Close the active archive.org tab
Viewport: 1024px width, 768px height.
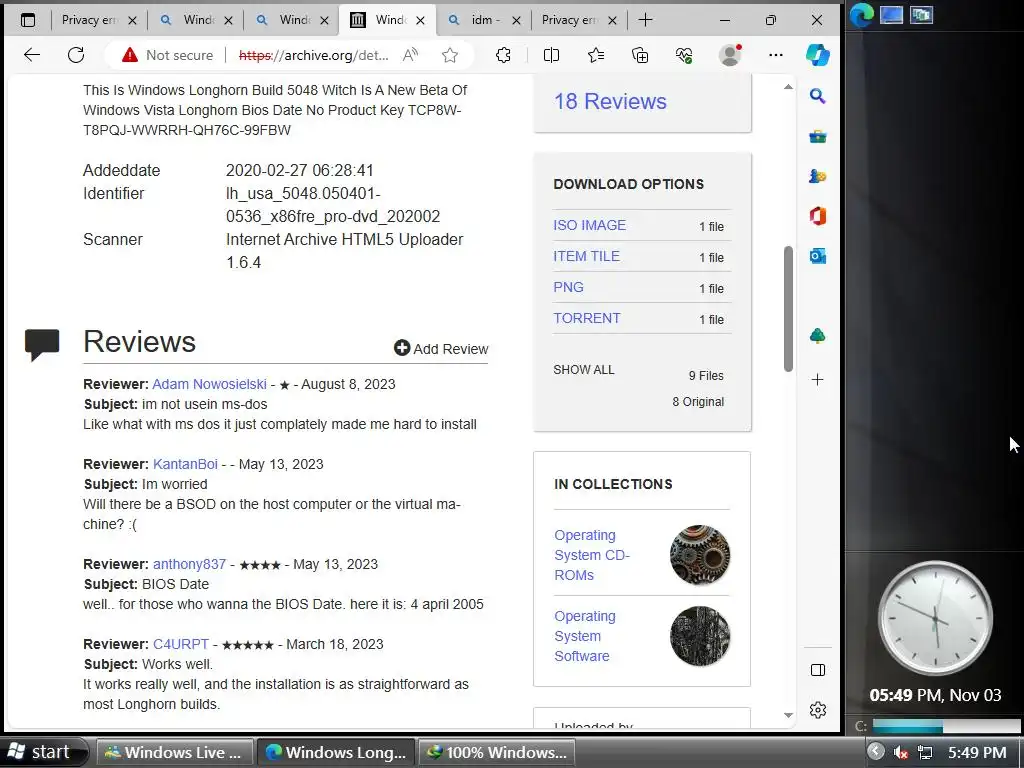(x=421, y=20)
